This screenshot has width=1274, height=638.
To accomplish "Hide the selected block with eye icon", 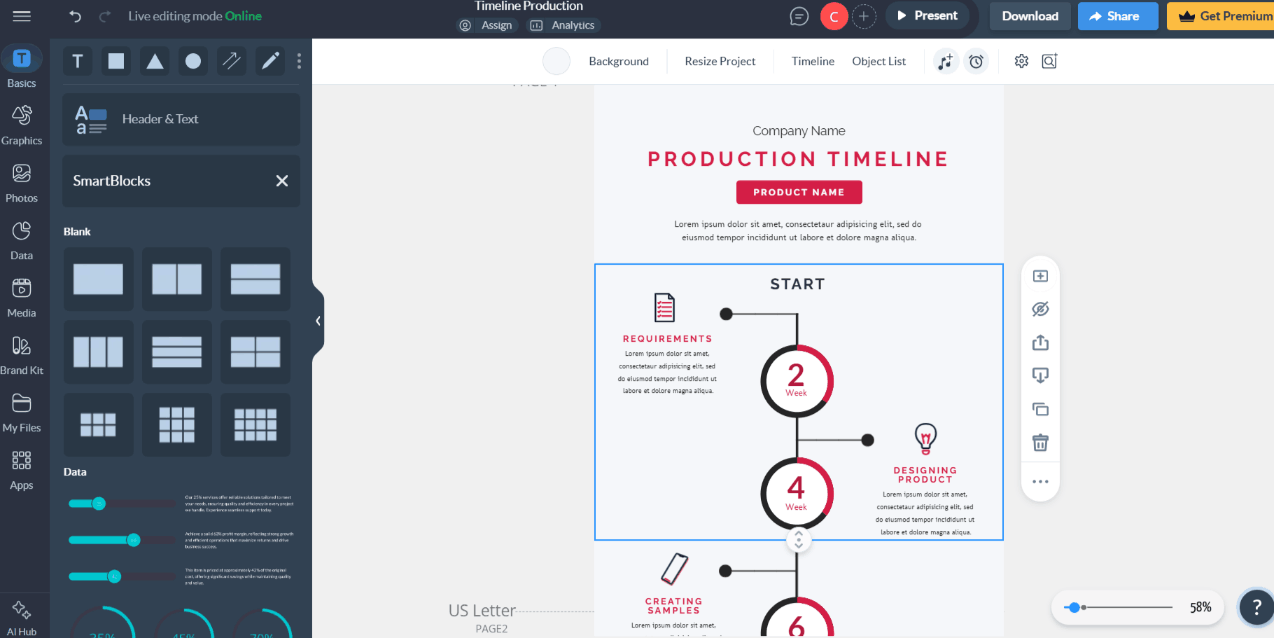I will coord(1040,309).
